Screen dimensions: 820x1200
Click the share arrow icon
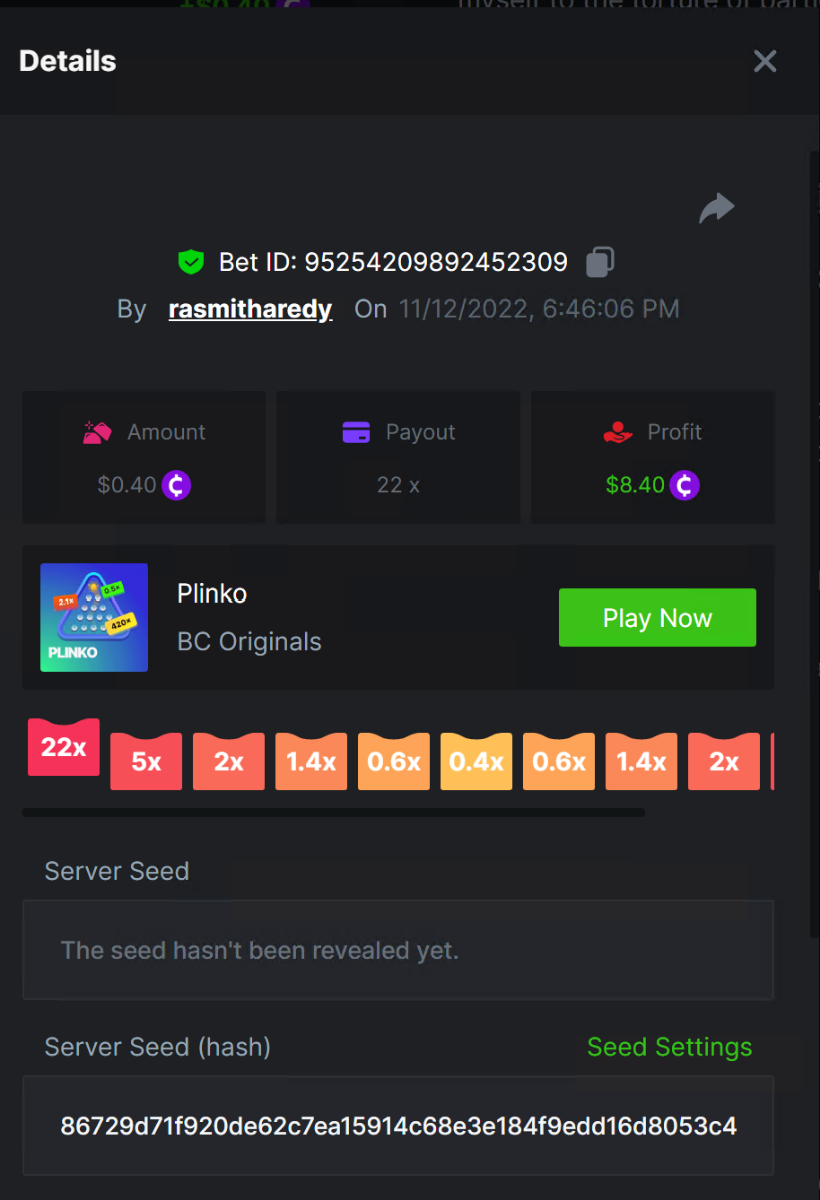[716, 208]
